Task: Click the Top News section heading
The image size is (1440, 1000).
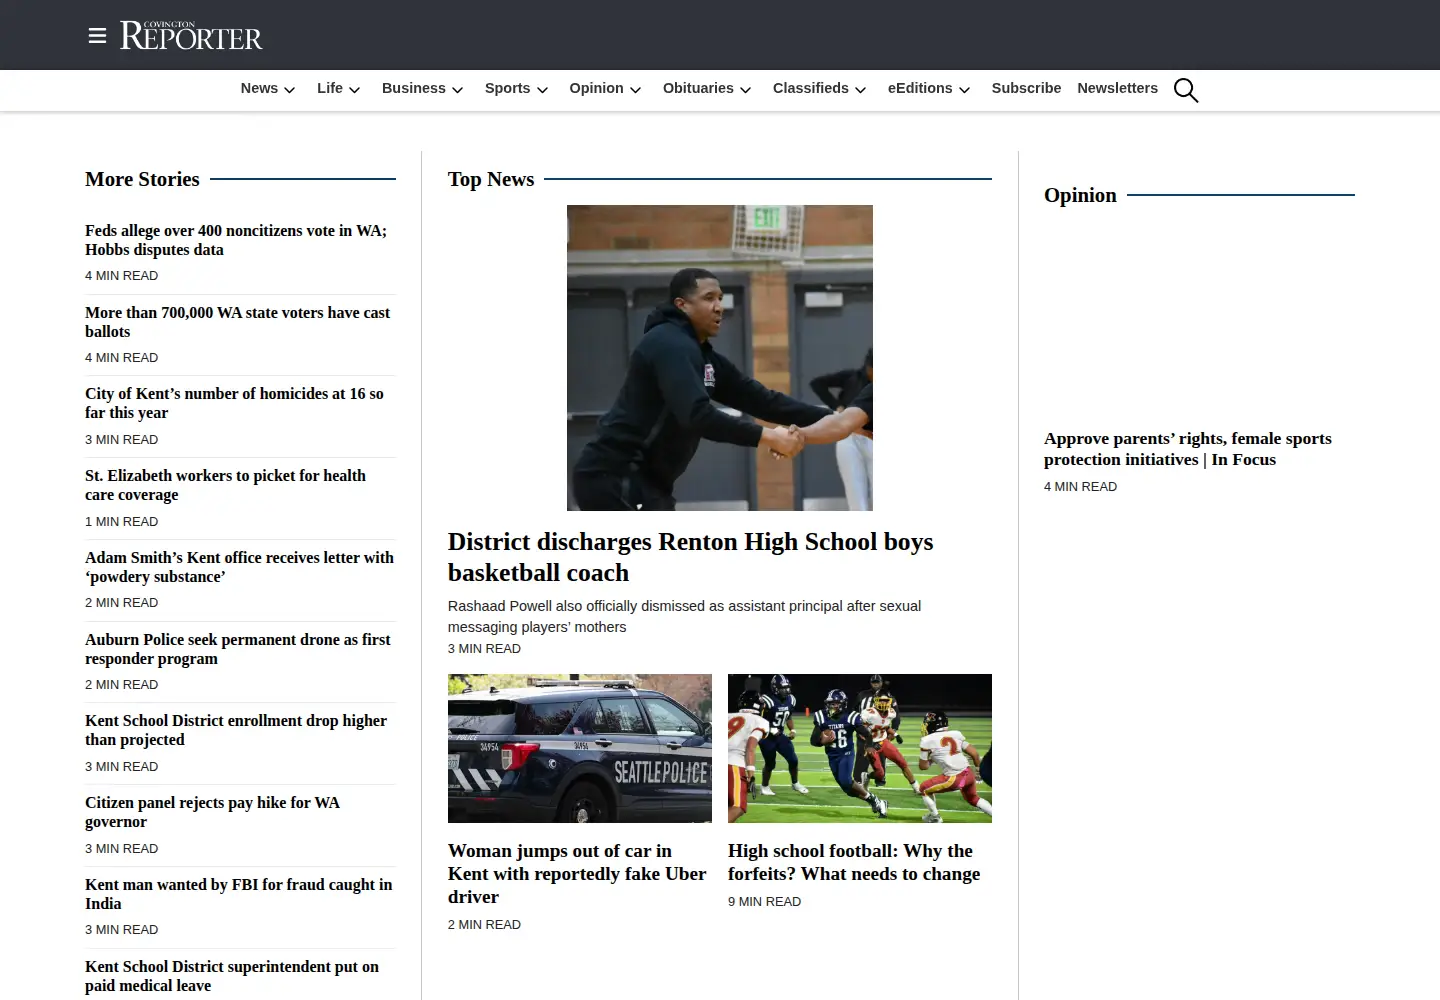Action: pos(491,179)
